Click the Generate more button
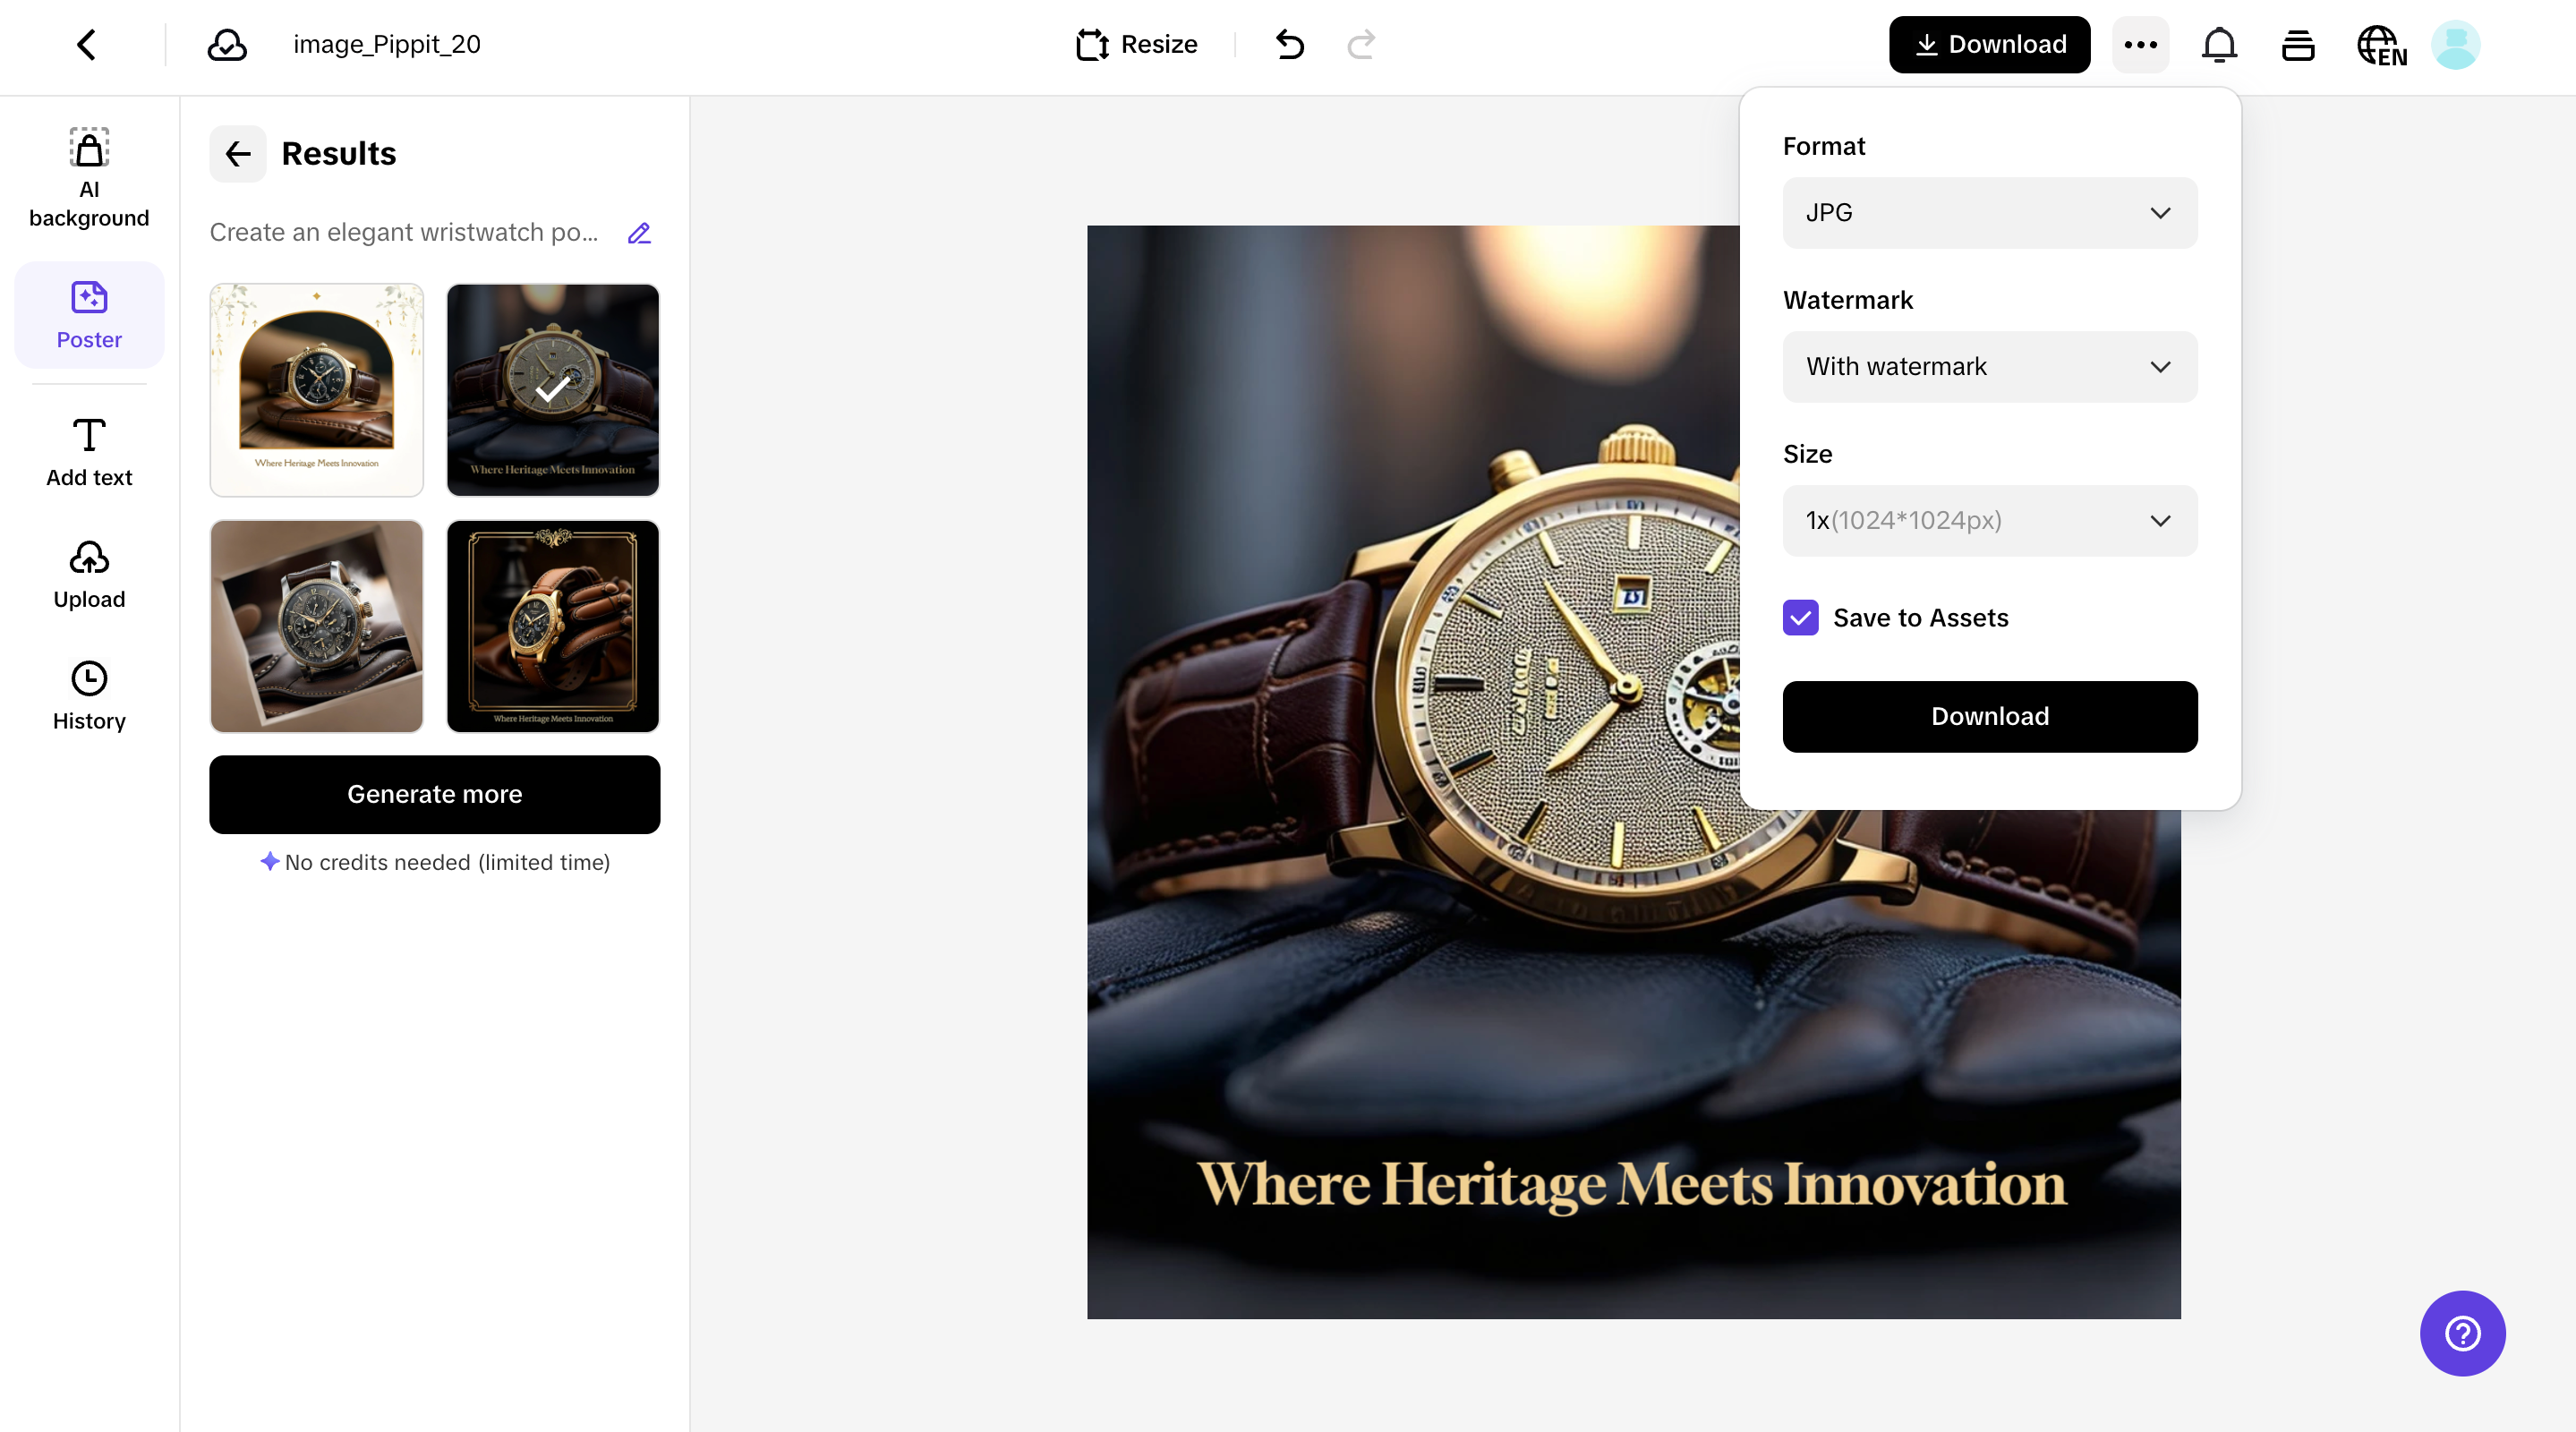 434,794
